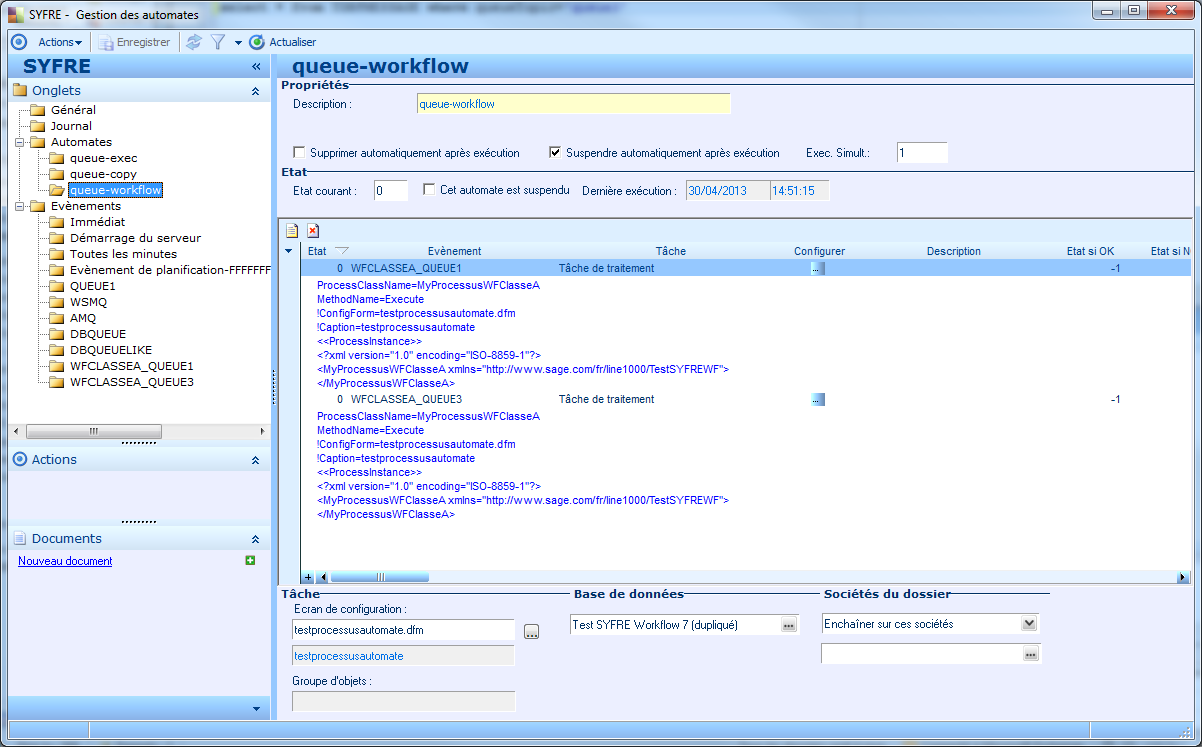The width and height of the screenshot is (1202, 747).
Task: Select AMQ event
Action: pos(83,318)
